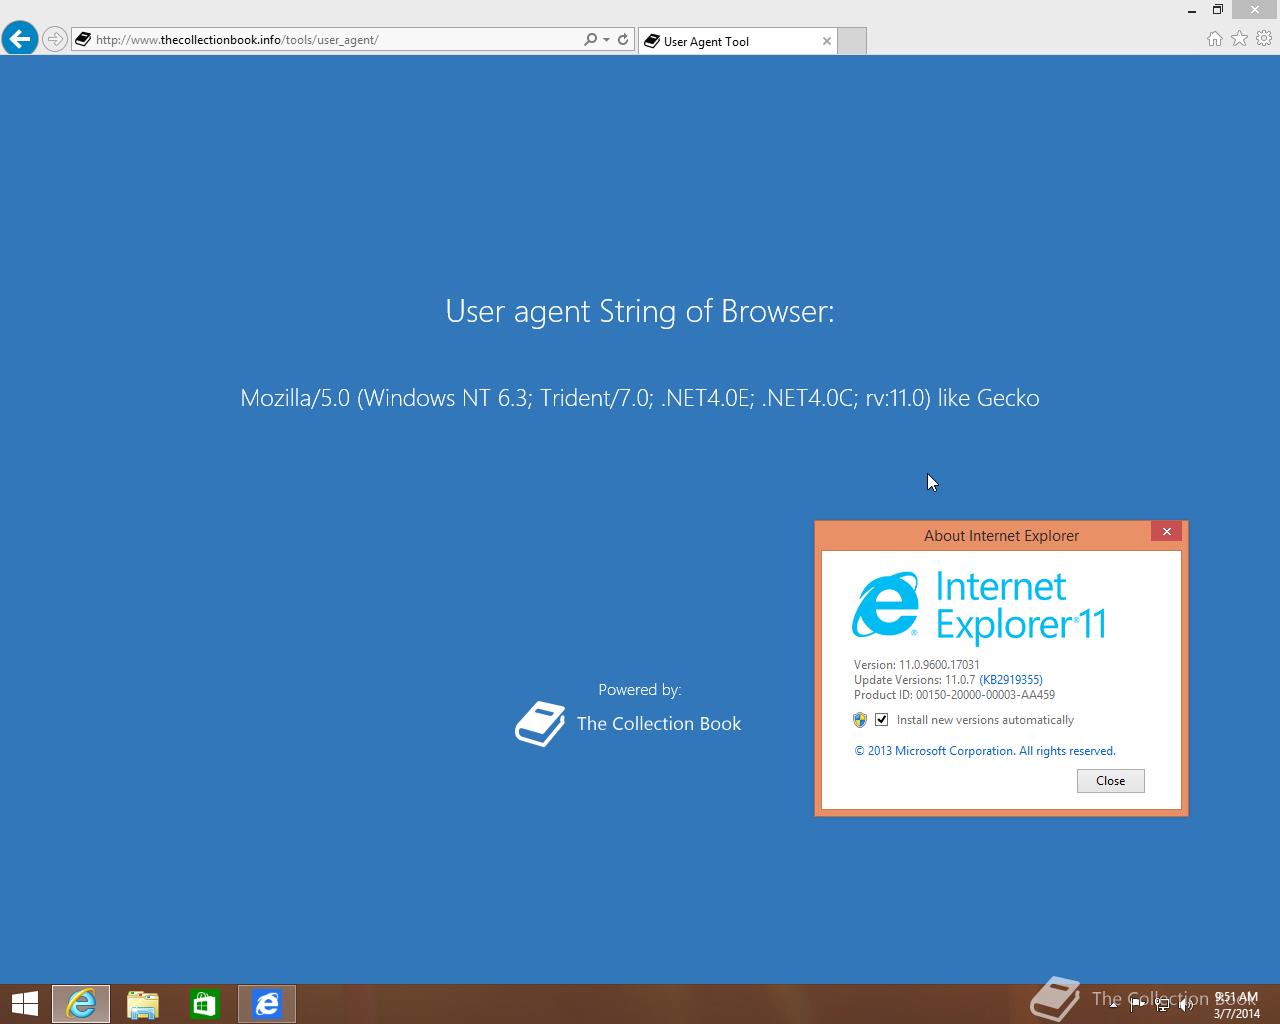Close the About Internet Explorer dialog with X

tap(1166, 532)
